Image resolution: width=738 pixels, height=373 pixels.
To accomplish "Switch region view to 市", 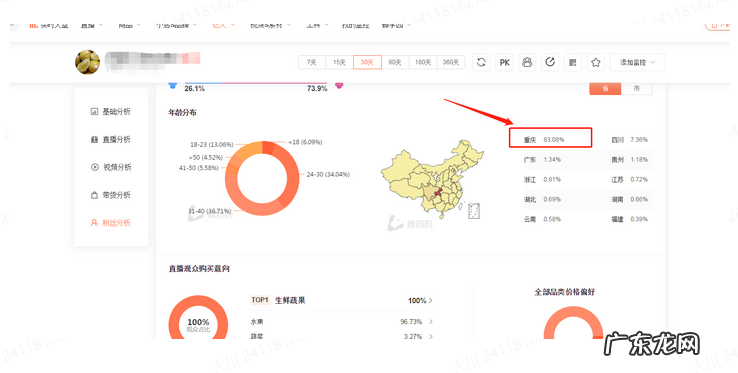I will (637, 89).
